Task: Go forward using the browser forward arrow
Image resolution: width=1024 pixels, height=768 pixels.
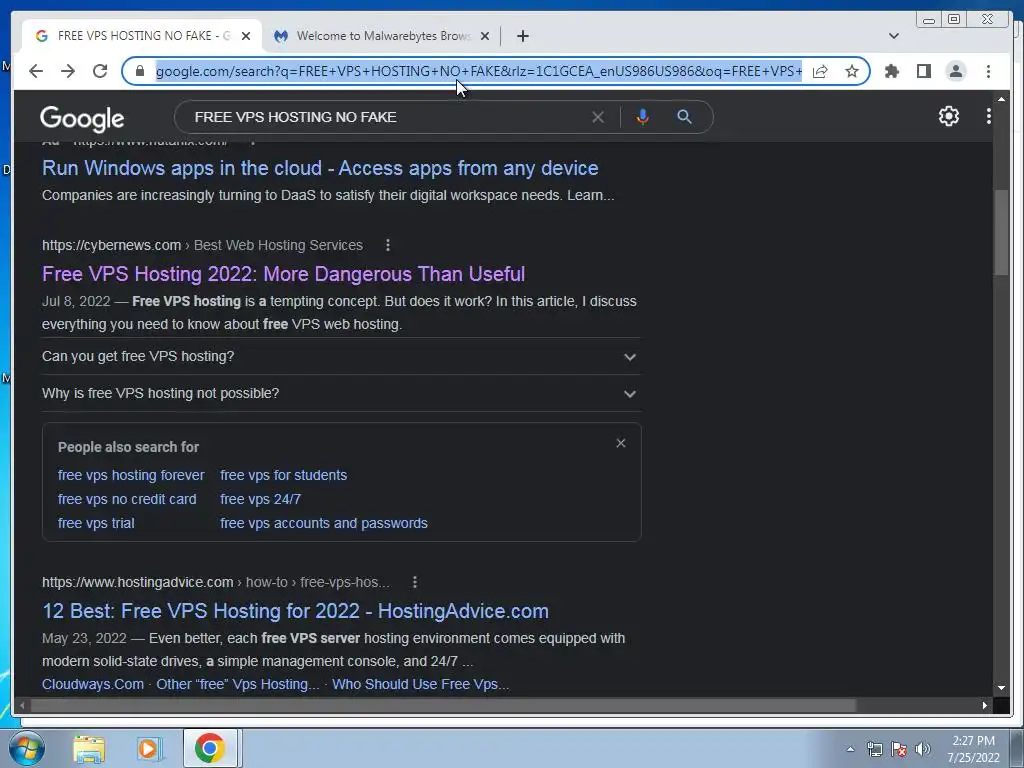Action: click(x=68, y=71)
